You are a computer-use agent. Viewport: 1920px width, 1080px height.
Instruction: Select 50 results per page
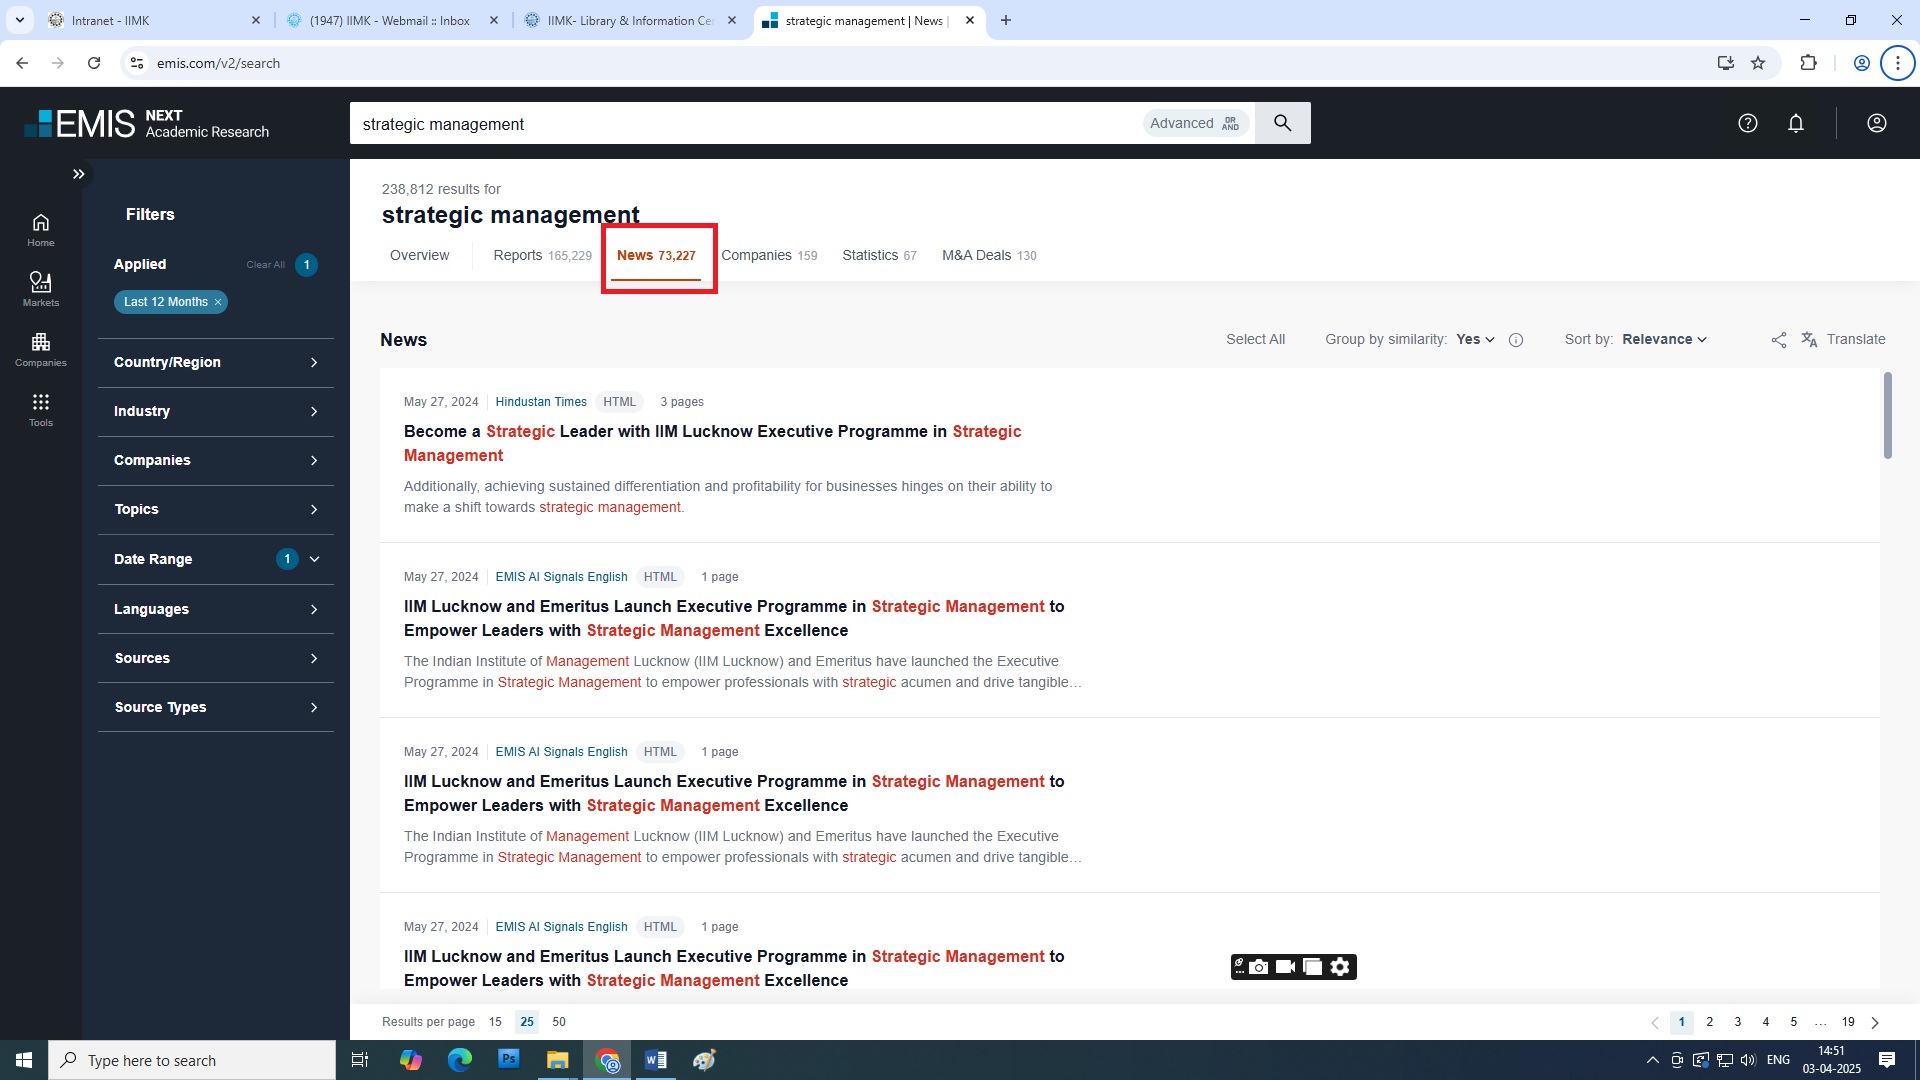(x=559, y=1022)
